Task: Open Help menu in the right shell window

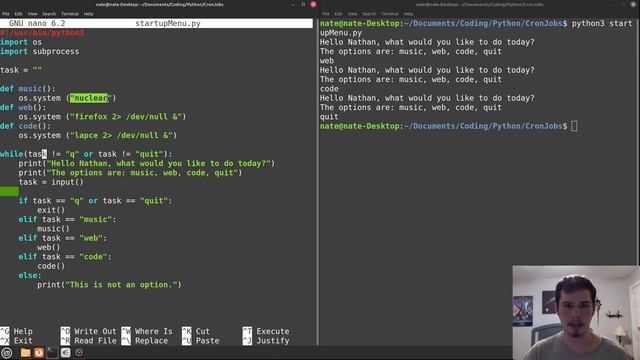Action: tap(408, 14)
